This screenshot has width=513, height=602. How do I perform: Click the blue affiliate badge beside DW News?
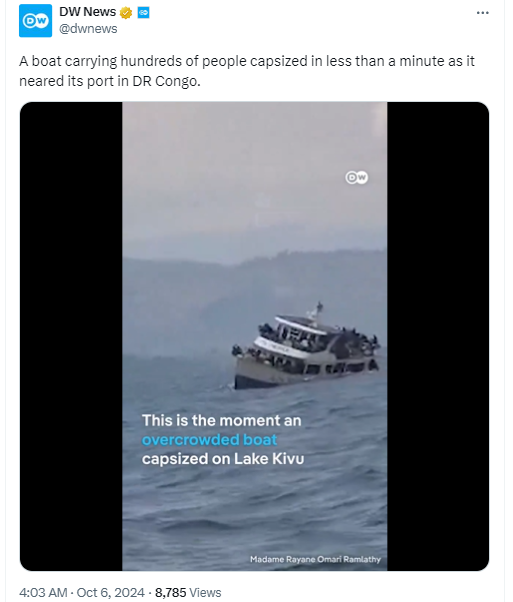coord(144,13)
